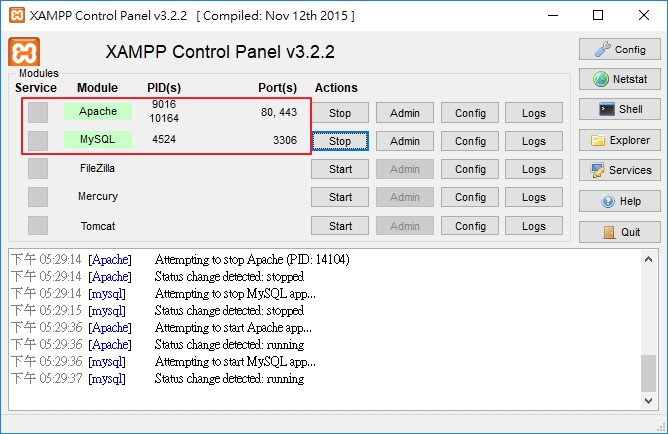Click the Tomcat module name
Screen dimensions: 668x434
point(98,226)
